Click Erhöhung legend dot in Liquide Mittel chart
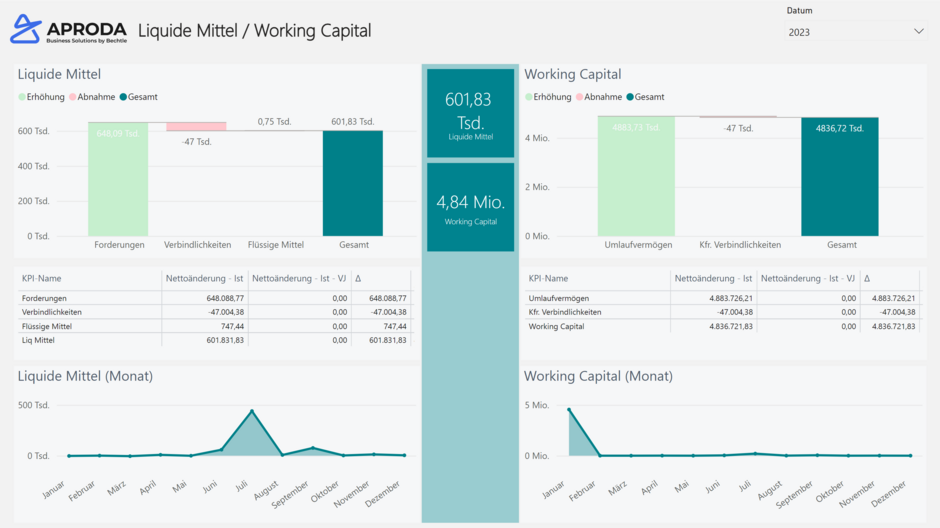The height and width of the screenshot is (528, 940). pos(22,97)
